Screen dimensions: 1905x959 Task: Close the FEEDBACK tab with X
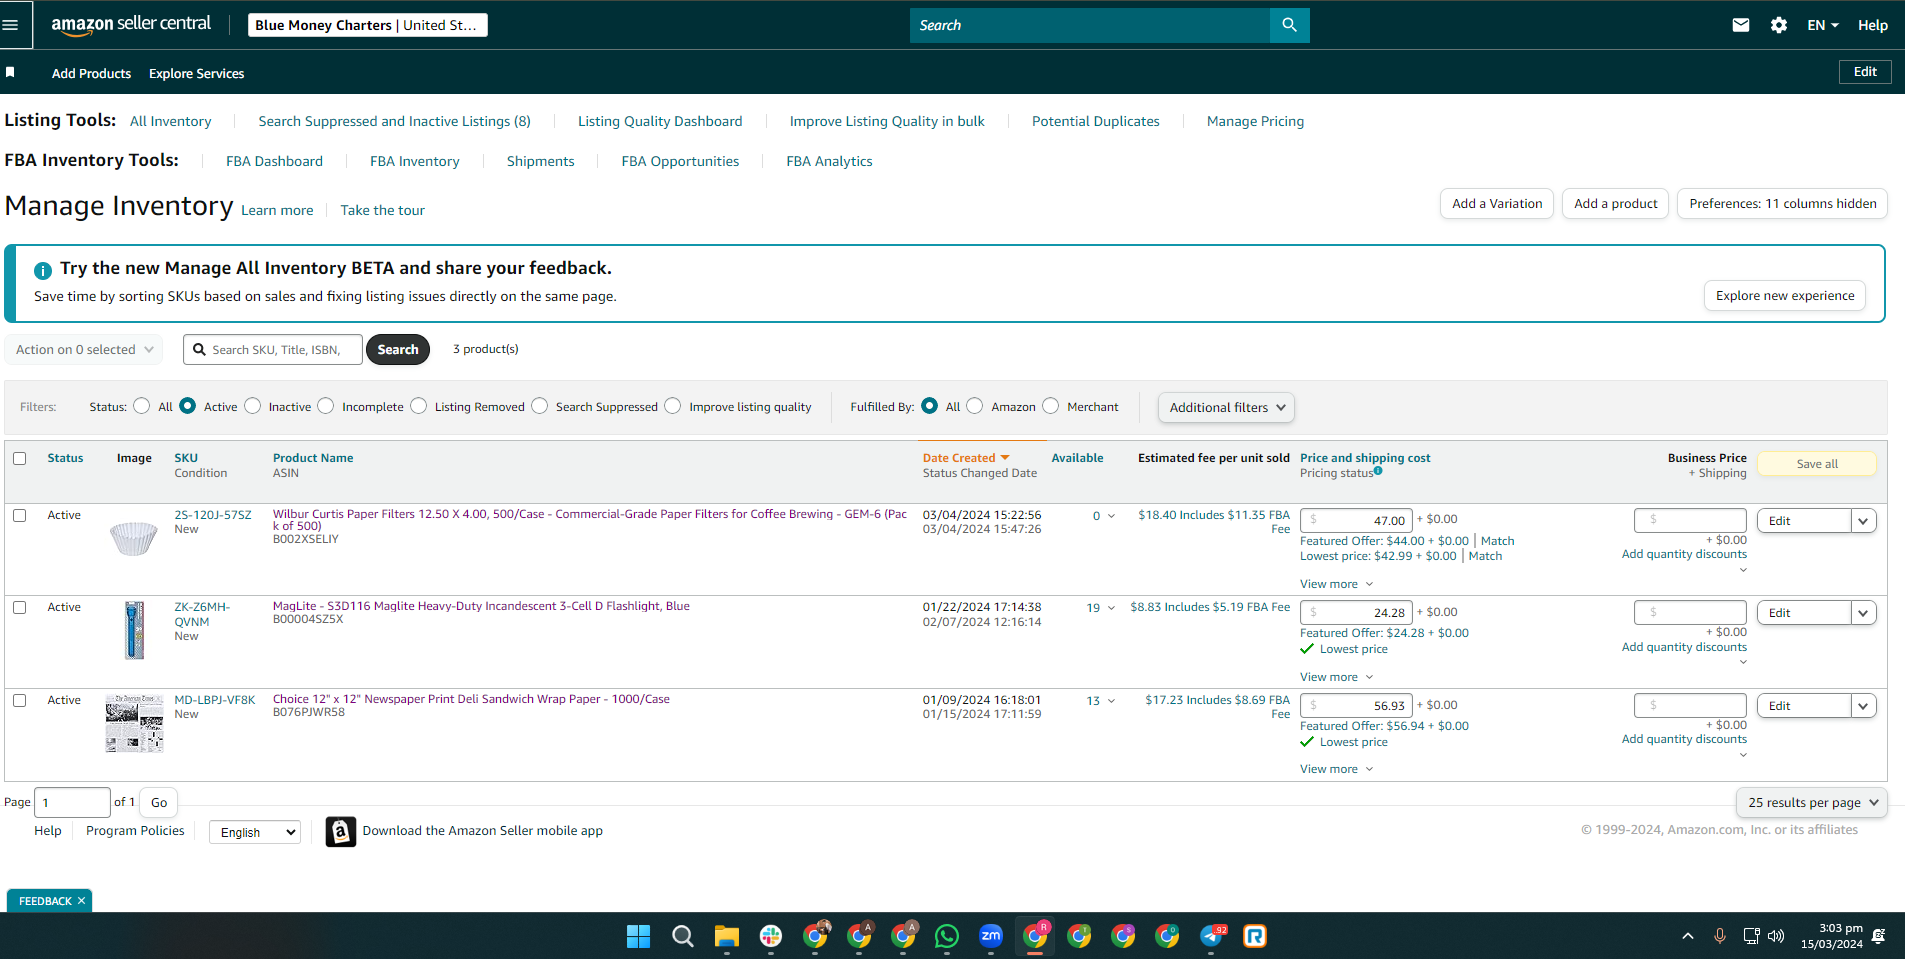click(81, 901)
